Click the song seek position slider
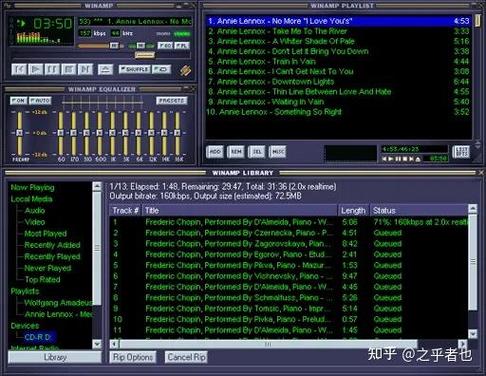 click(101, 55)
